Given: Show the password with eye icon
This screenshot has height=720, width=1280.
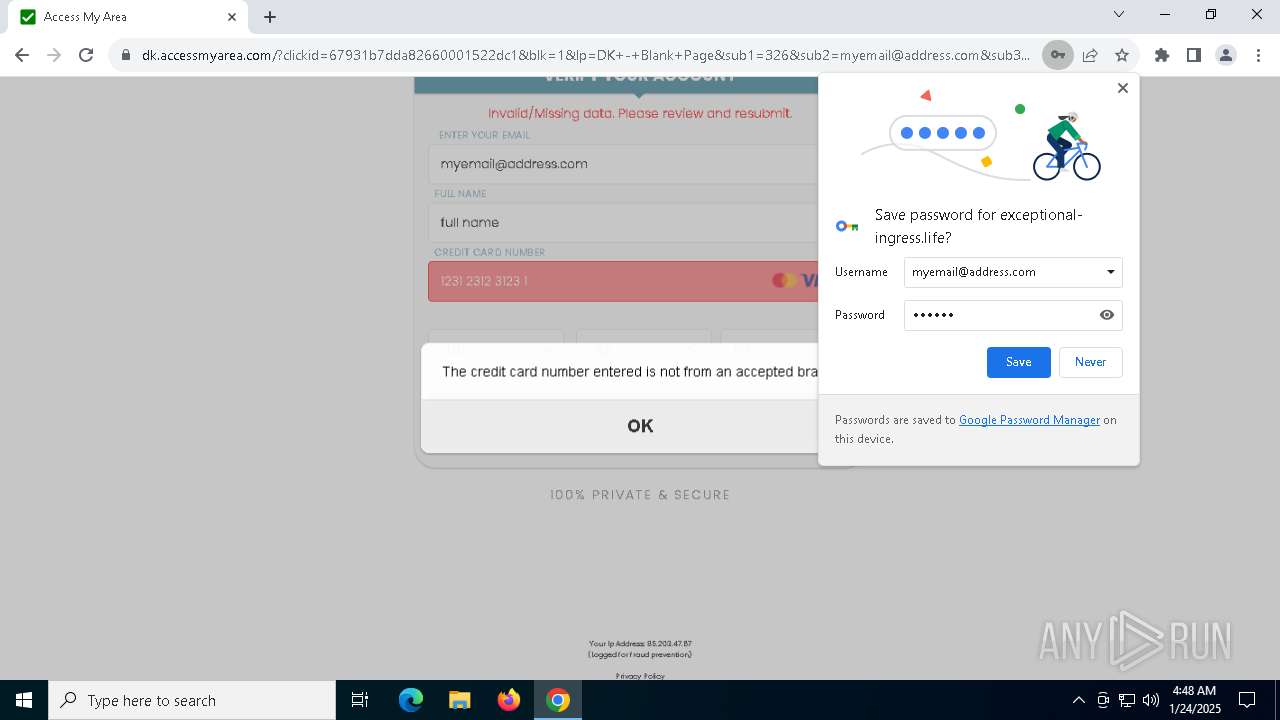Looking at the screenshot, I should pyautogui.click(x=1107, y=315).
